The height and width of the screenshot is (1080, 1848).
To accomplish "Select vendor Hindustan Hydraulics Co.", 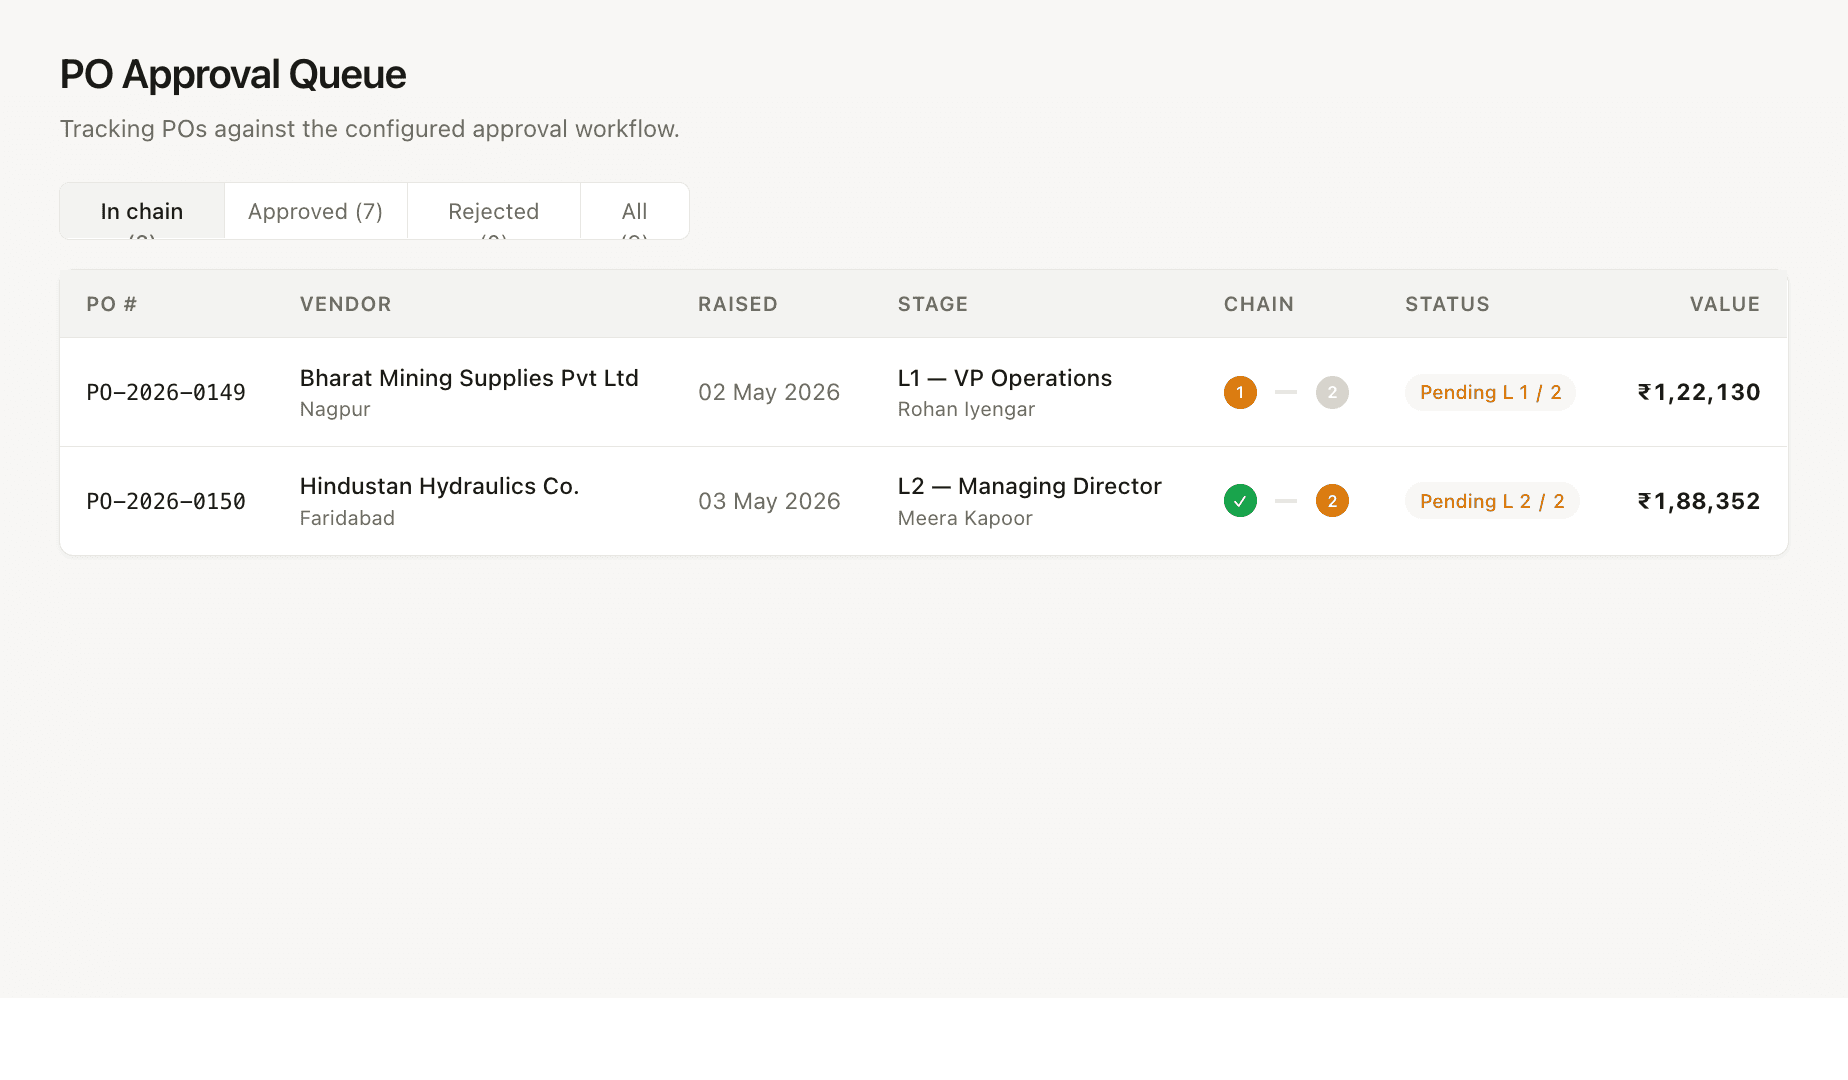I will tap(439, 486).
